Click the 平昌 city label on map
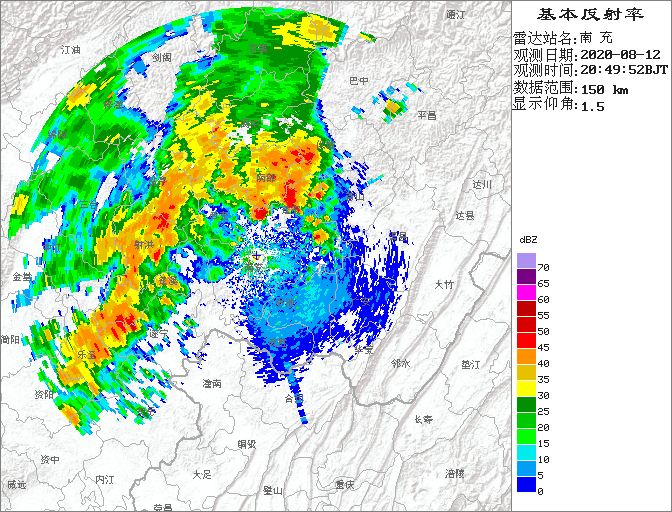The width and height of the screenshot is (672, 512). [x=427, y=115]
